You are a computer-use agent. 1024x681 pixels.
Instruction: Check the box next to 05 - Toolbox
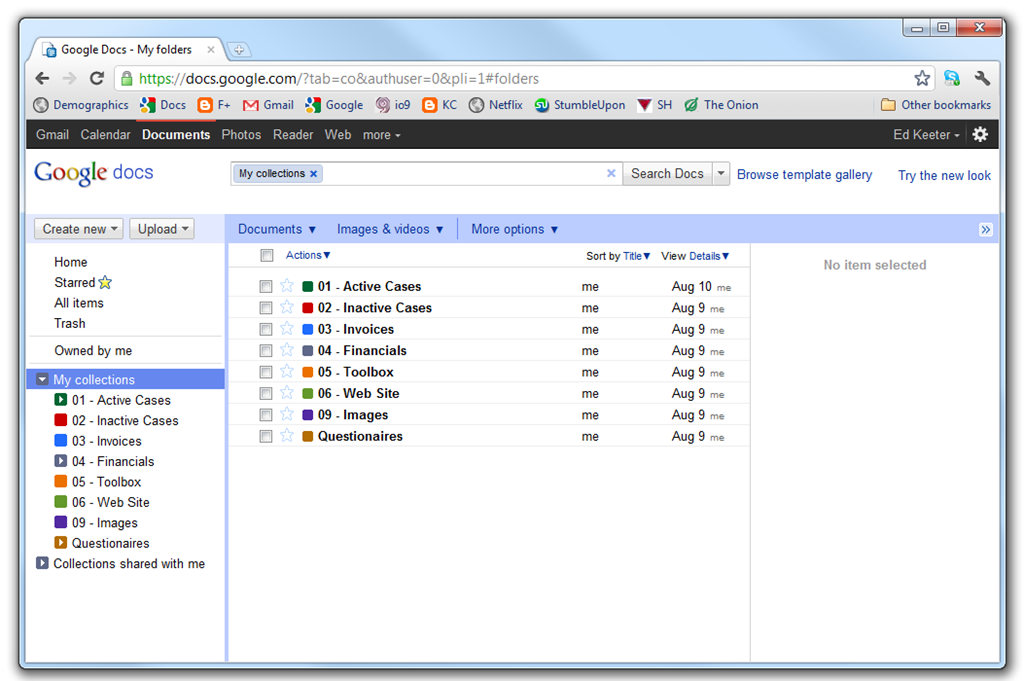tap(266, 372)
